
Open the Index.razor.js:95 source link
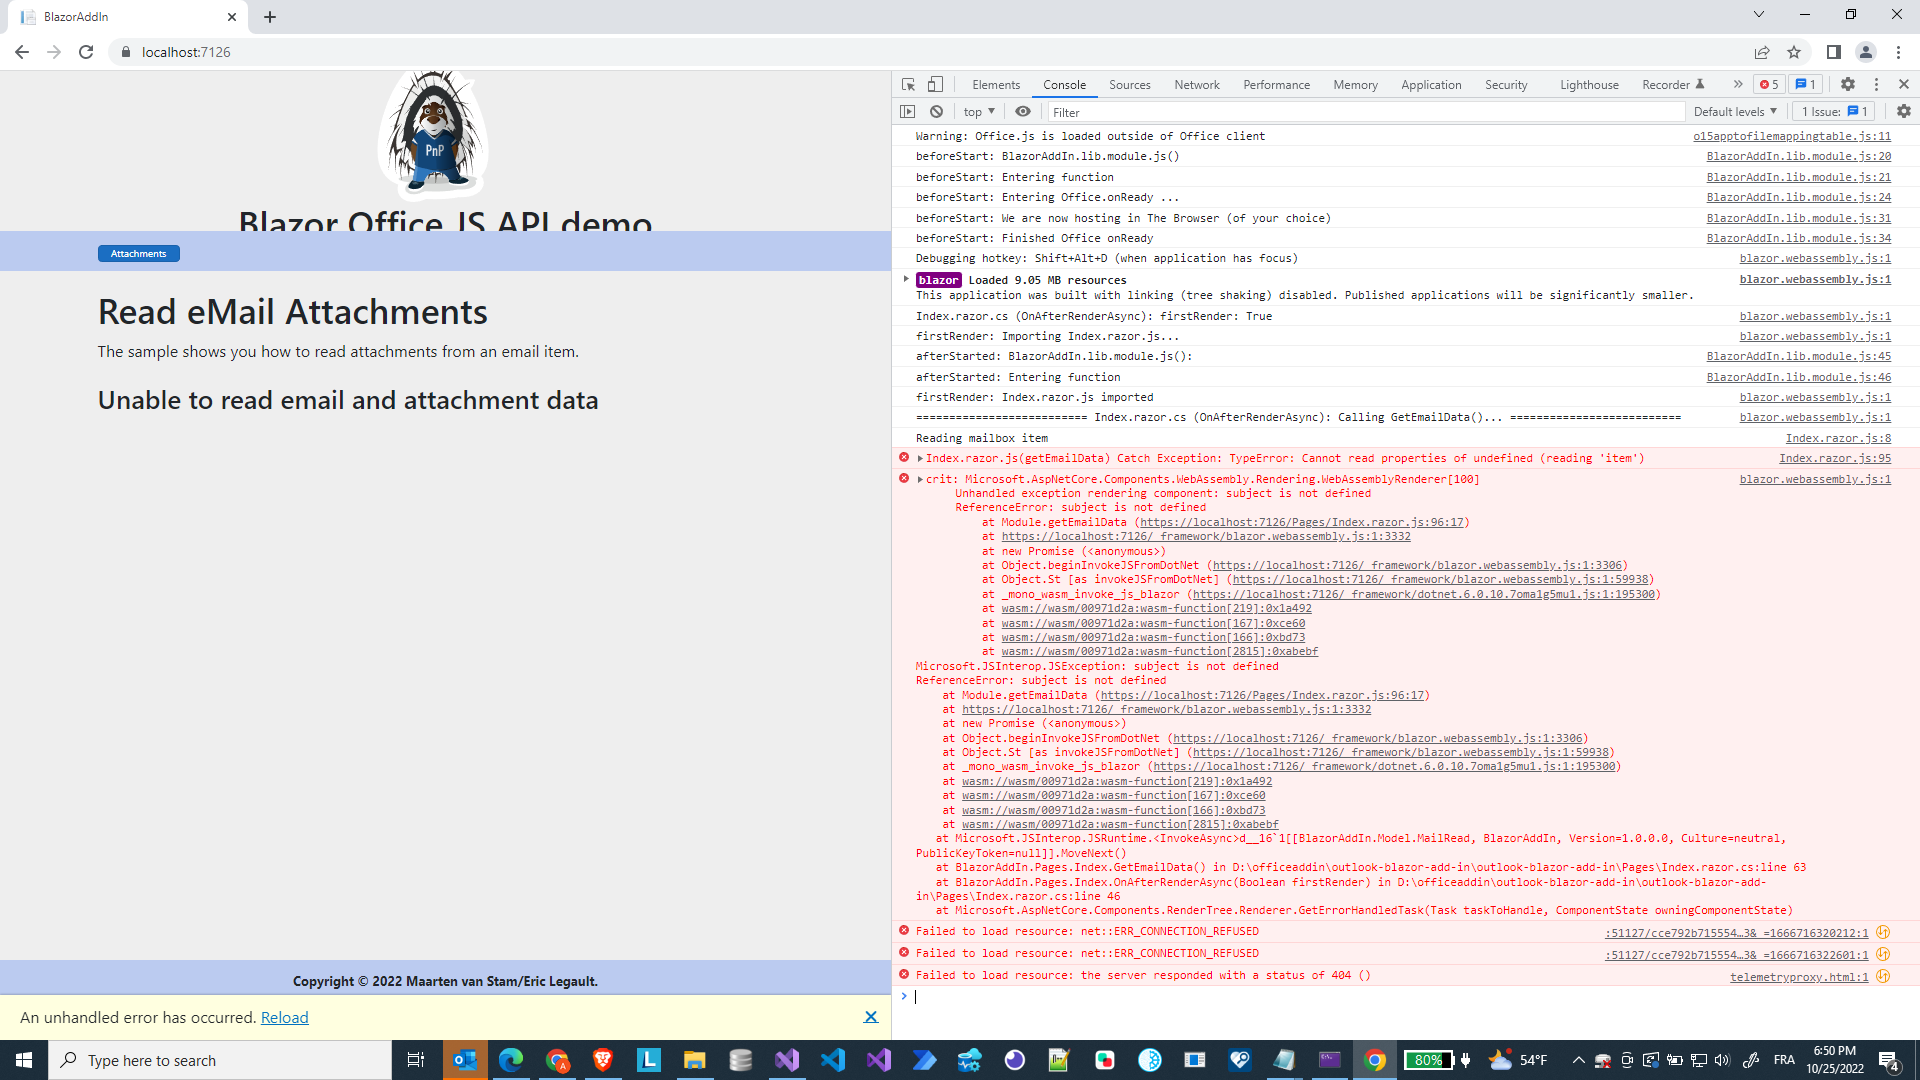pos(1835,458)
